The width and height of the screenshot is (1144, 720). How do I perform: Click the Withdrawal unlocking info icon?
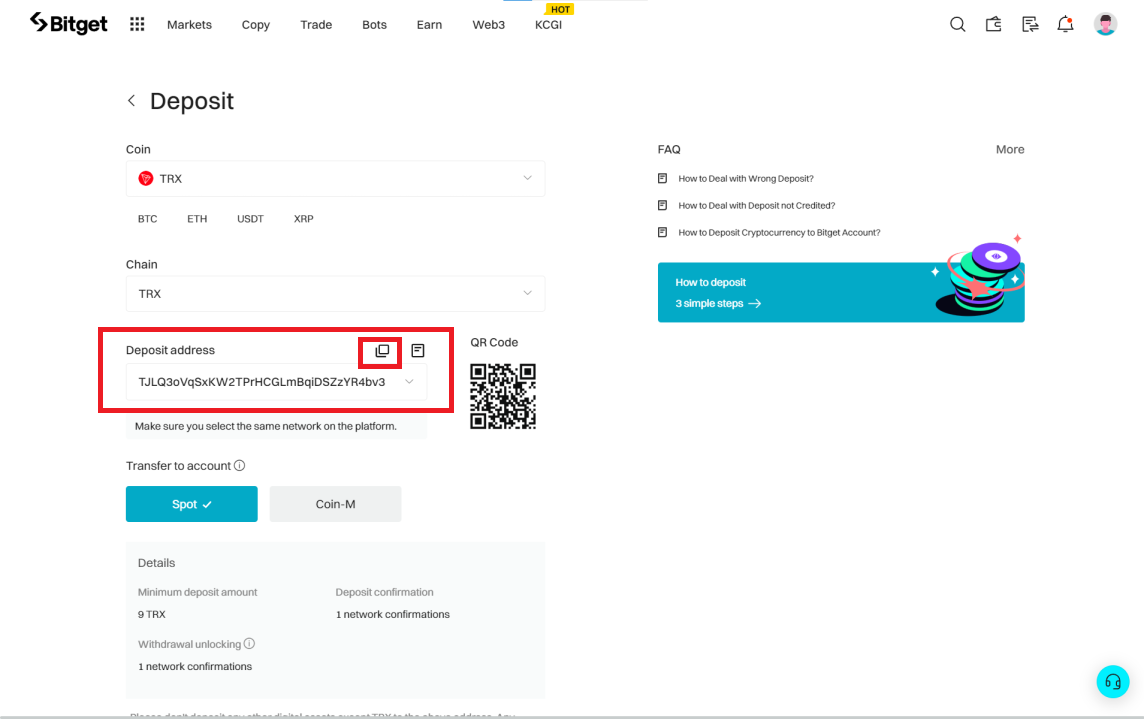click(x=250, y=643)
